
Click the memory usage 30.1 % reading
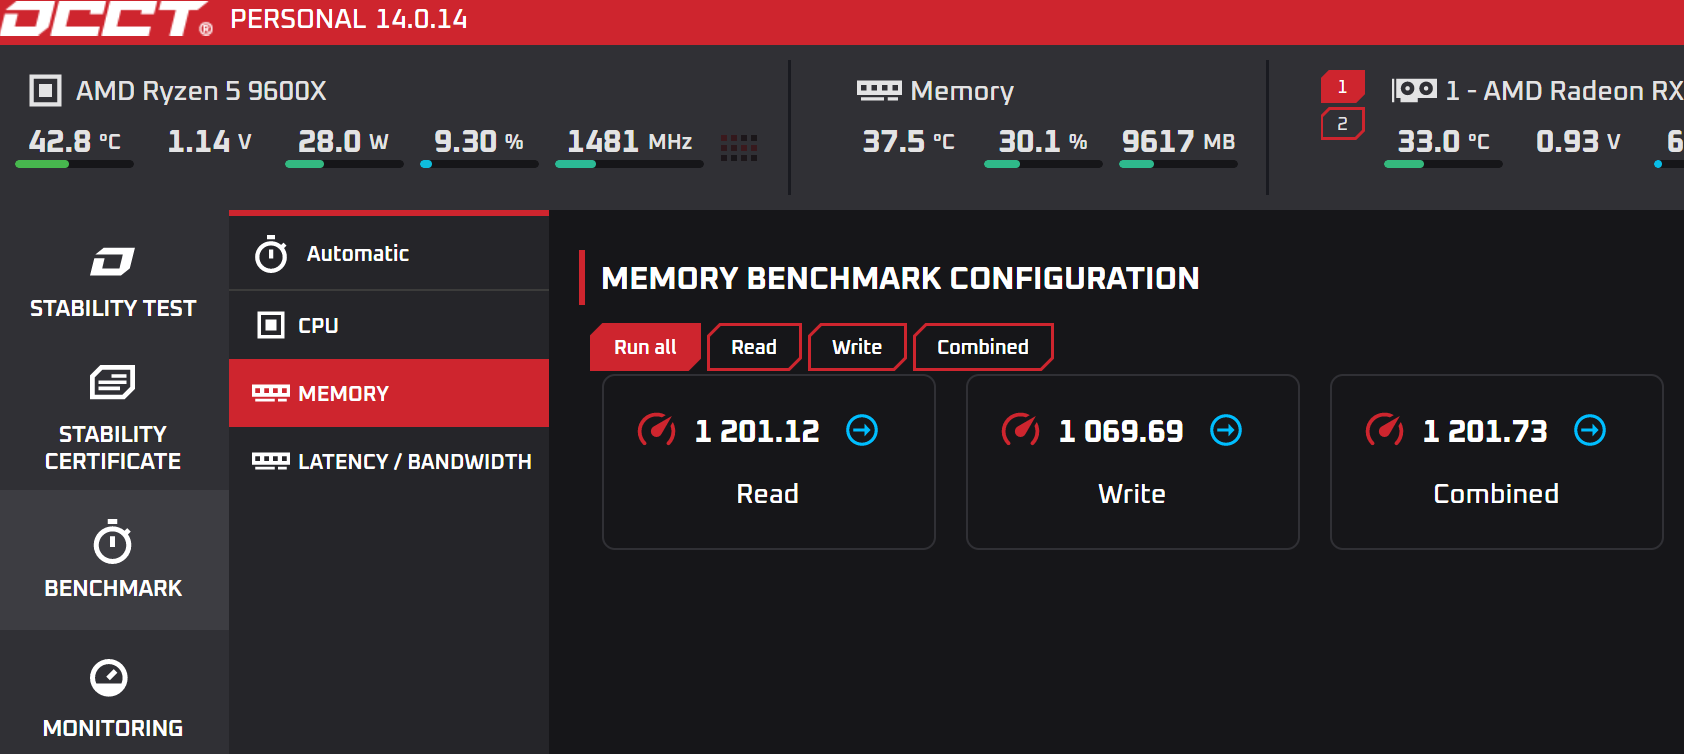(1043, 141)
